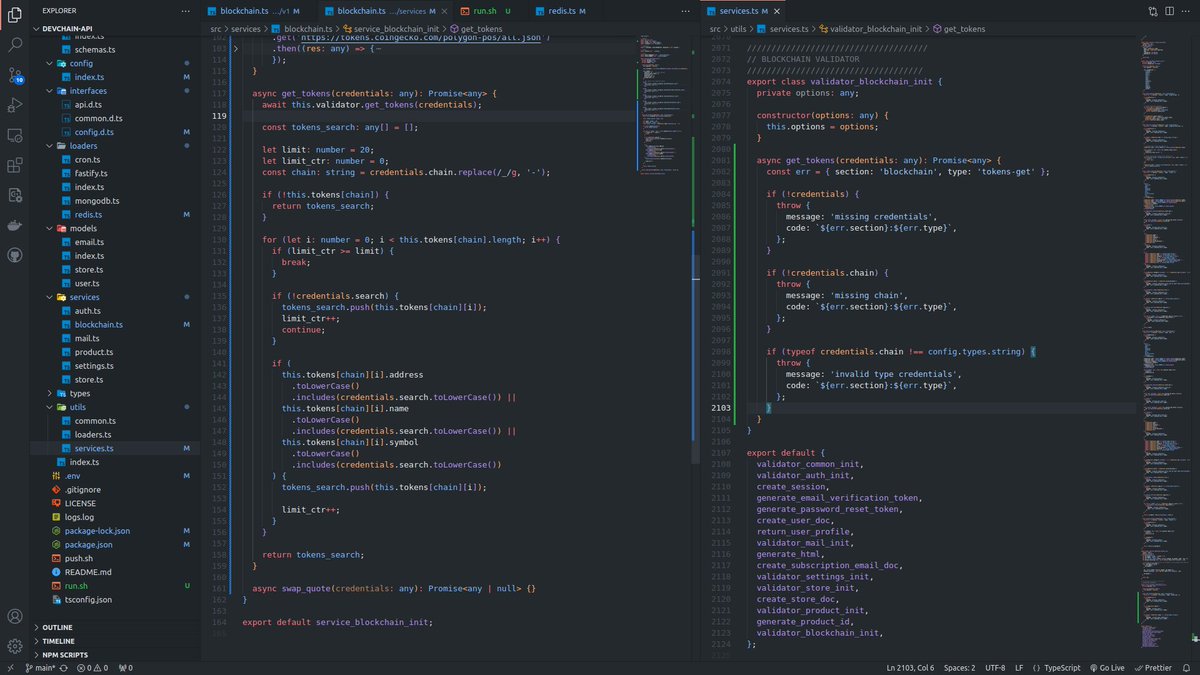Open changes icon in right editor group

[x=1153, y=10]
